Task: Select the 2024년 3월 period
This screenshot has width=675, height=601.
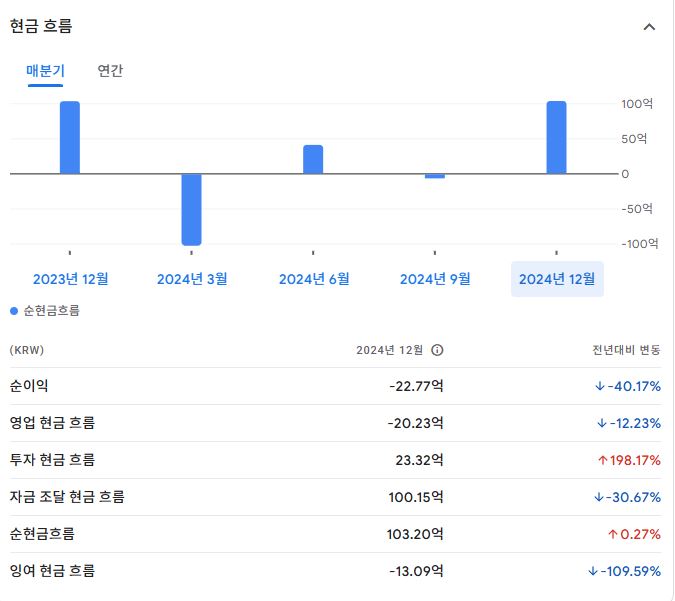Action: coord(192,279)
